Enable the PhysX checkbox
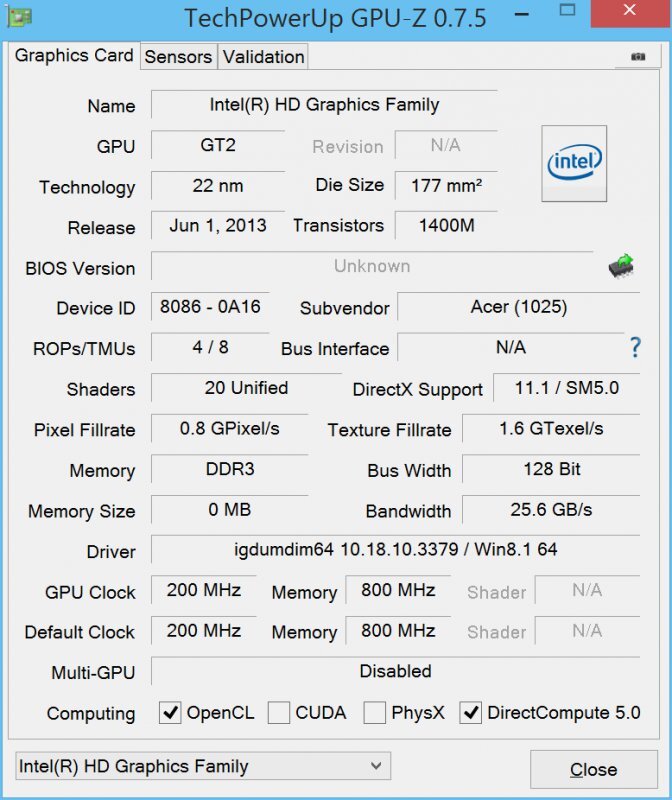This screenshot has height=800, width=672. pos(376,713)
